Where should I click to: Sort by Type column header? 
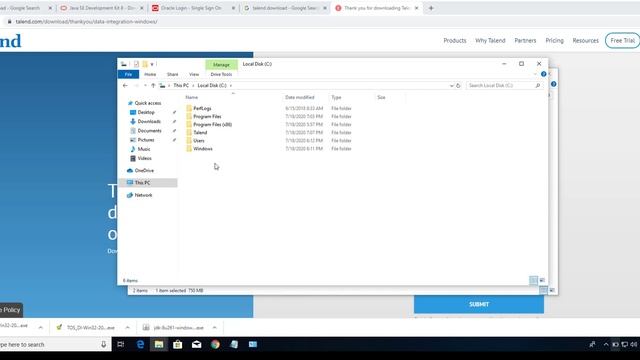tap(336, 97)
